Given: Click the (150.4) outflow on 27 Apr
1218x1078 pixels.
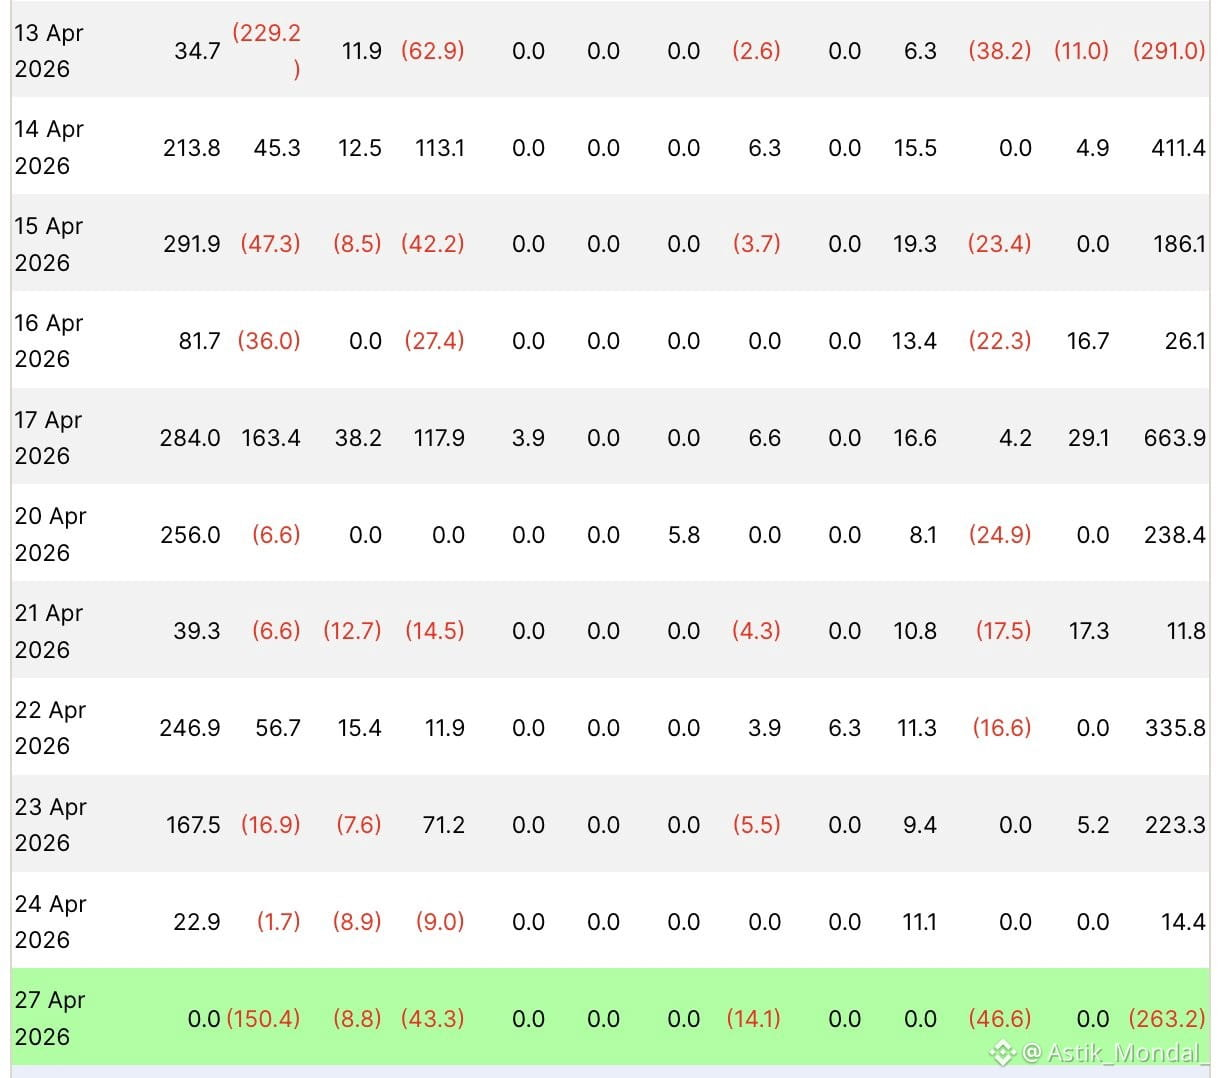Looking at the screenshot, I should (263, 1018).
